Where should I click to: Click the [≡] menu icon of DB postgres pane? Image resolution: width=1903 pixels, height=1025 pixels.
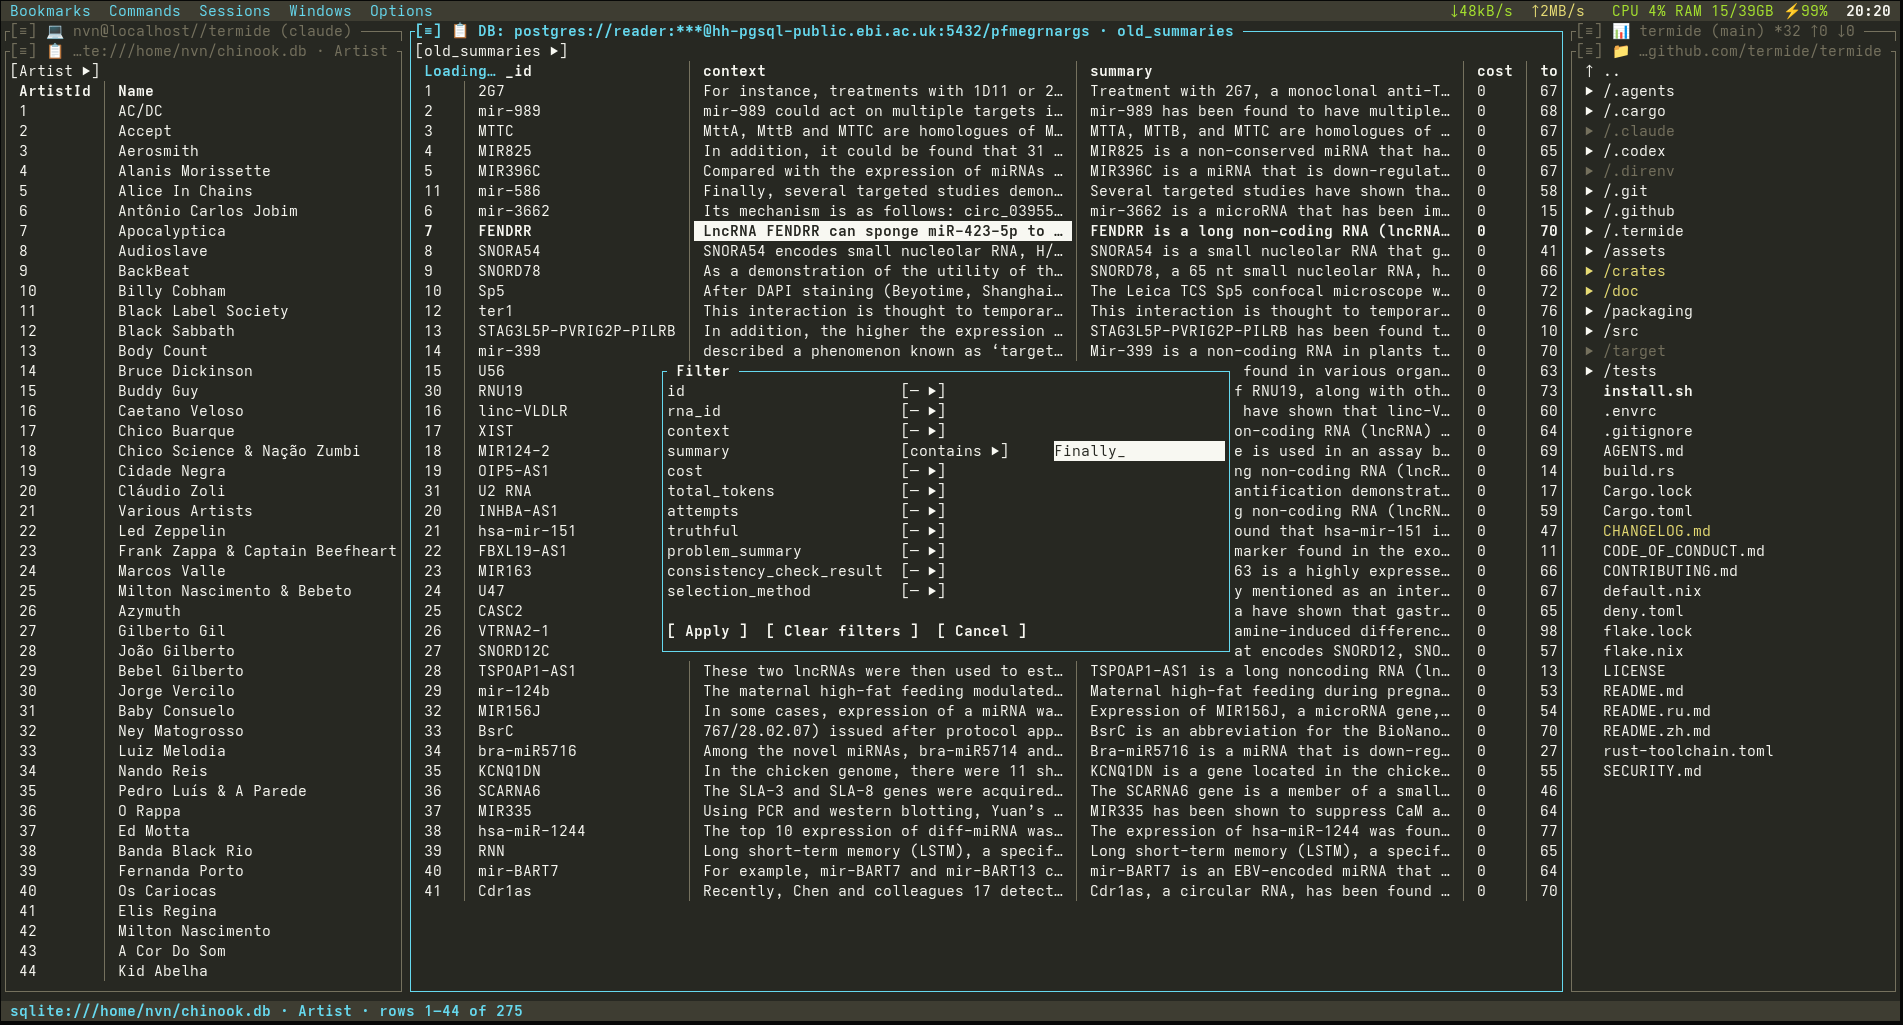429,31
